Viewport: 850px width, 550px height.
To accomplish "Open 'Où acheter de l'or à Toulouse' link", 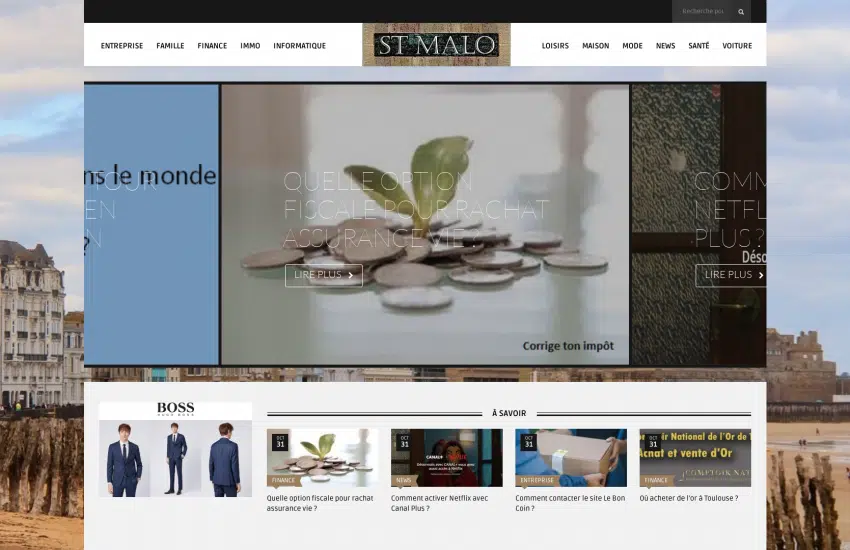I will tap(689, 497).
